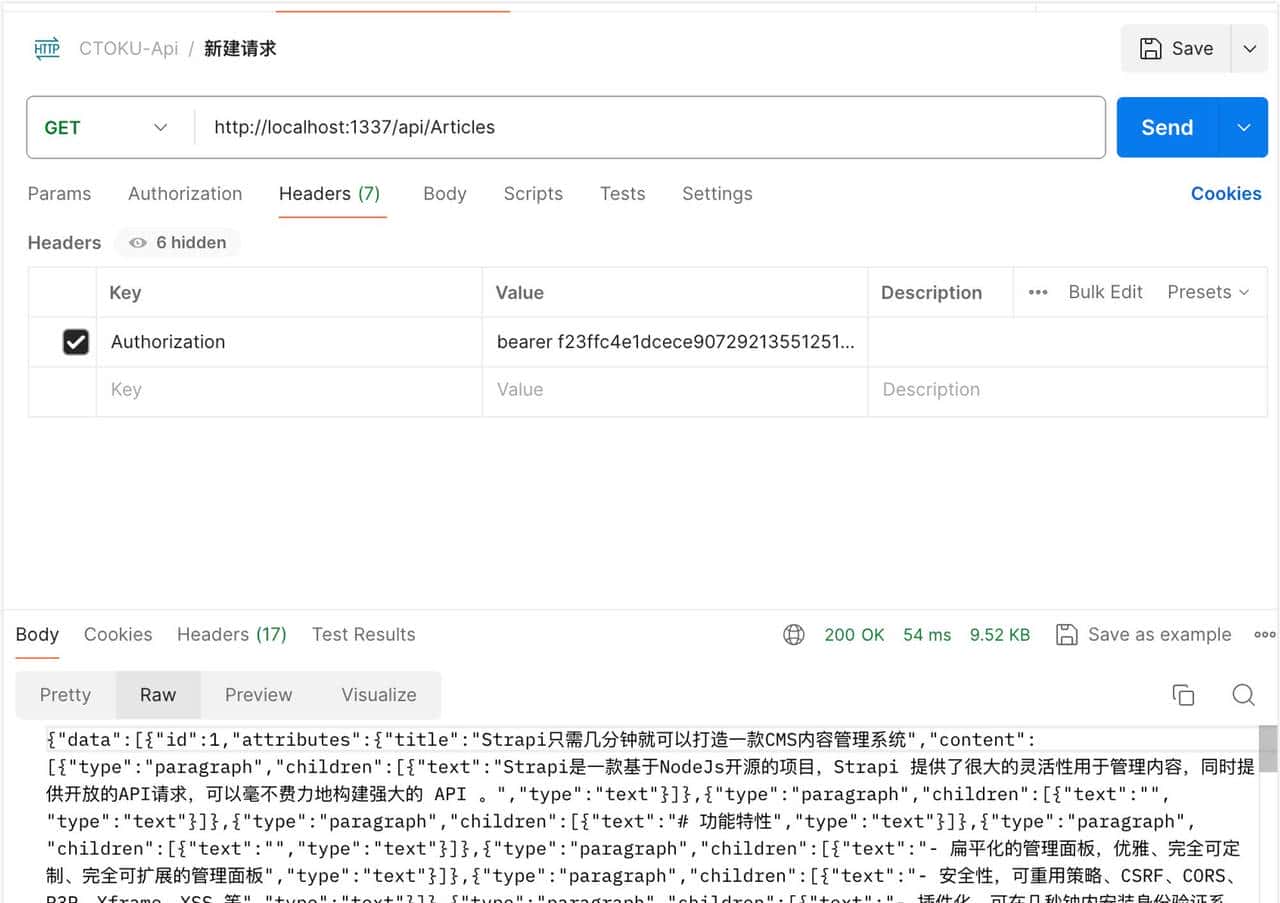Viewport: 1280px width, 903px height.
Task: Open the Send button dropdown arrow
Action: click(x=1244, y=127)
